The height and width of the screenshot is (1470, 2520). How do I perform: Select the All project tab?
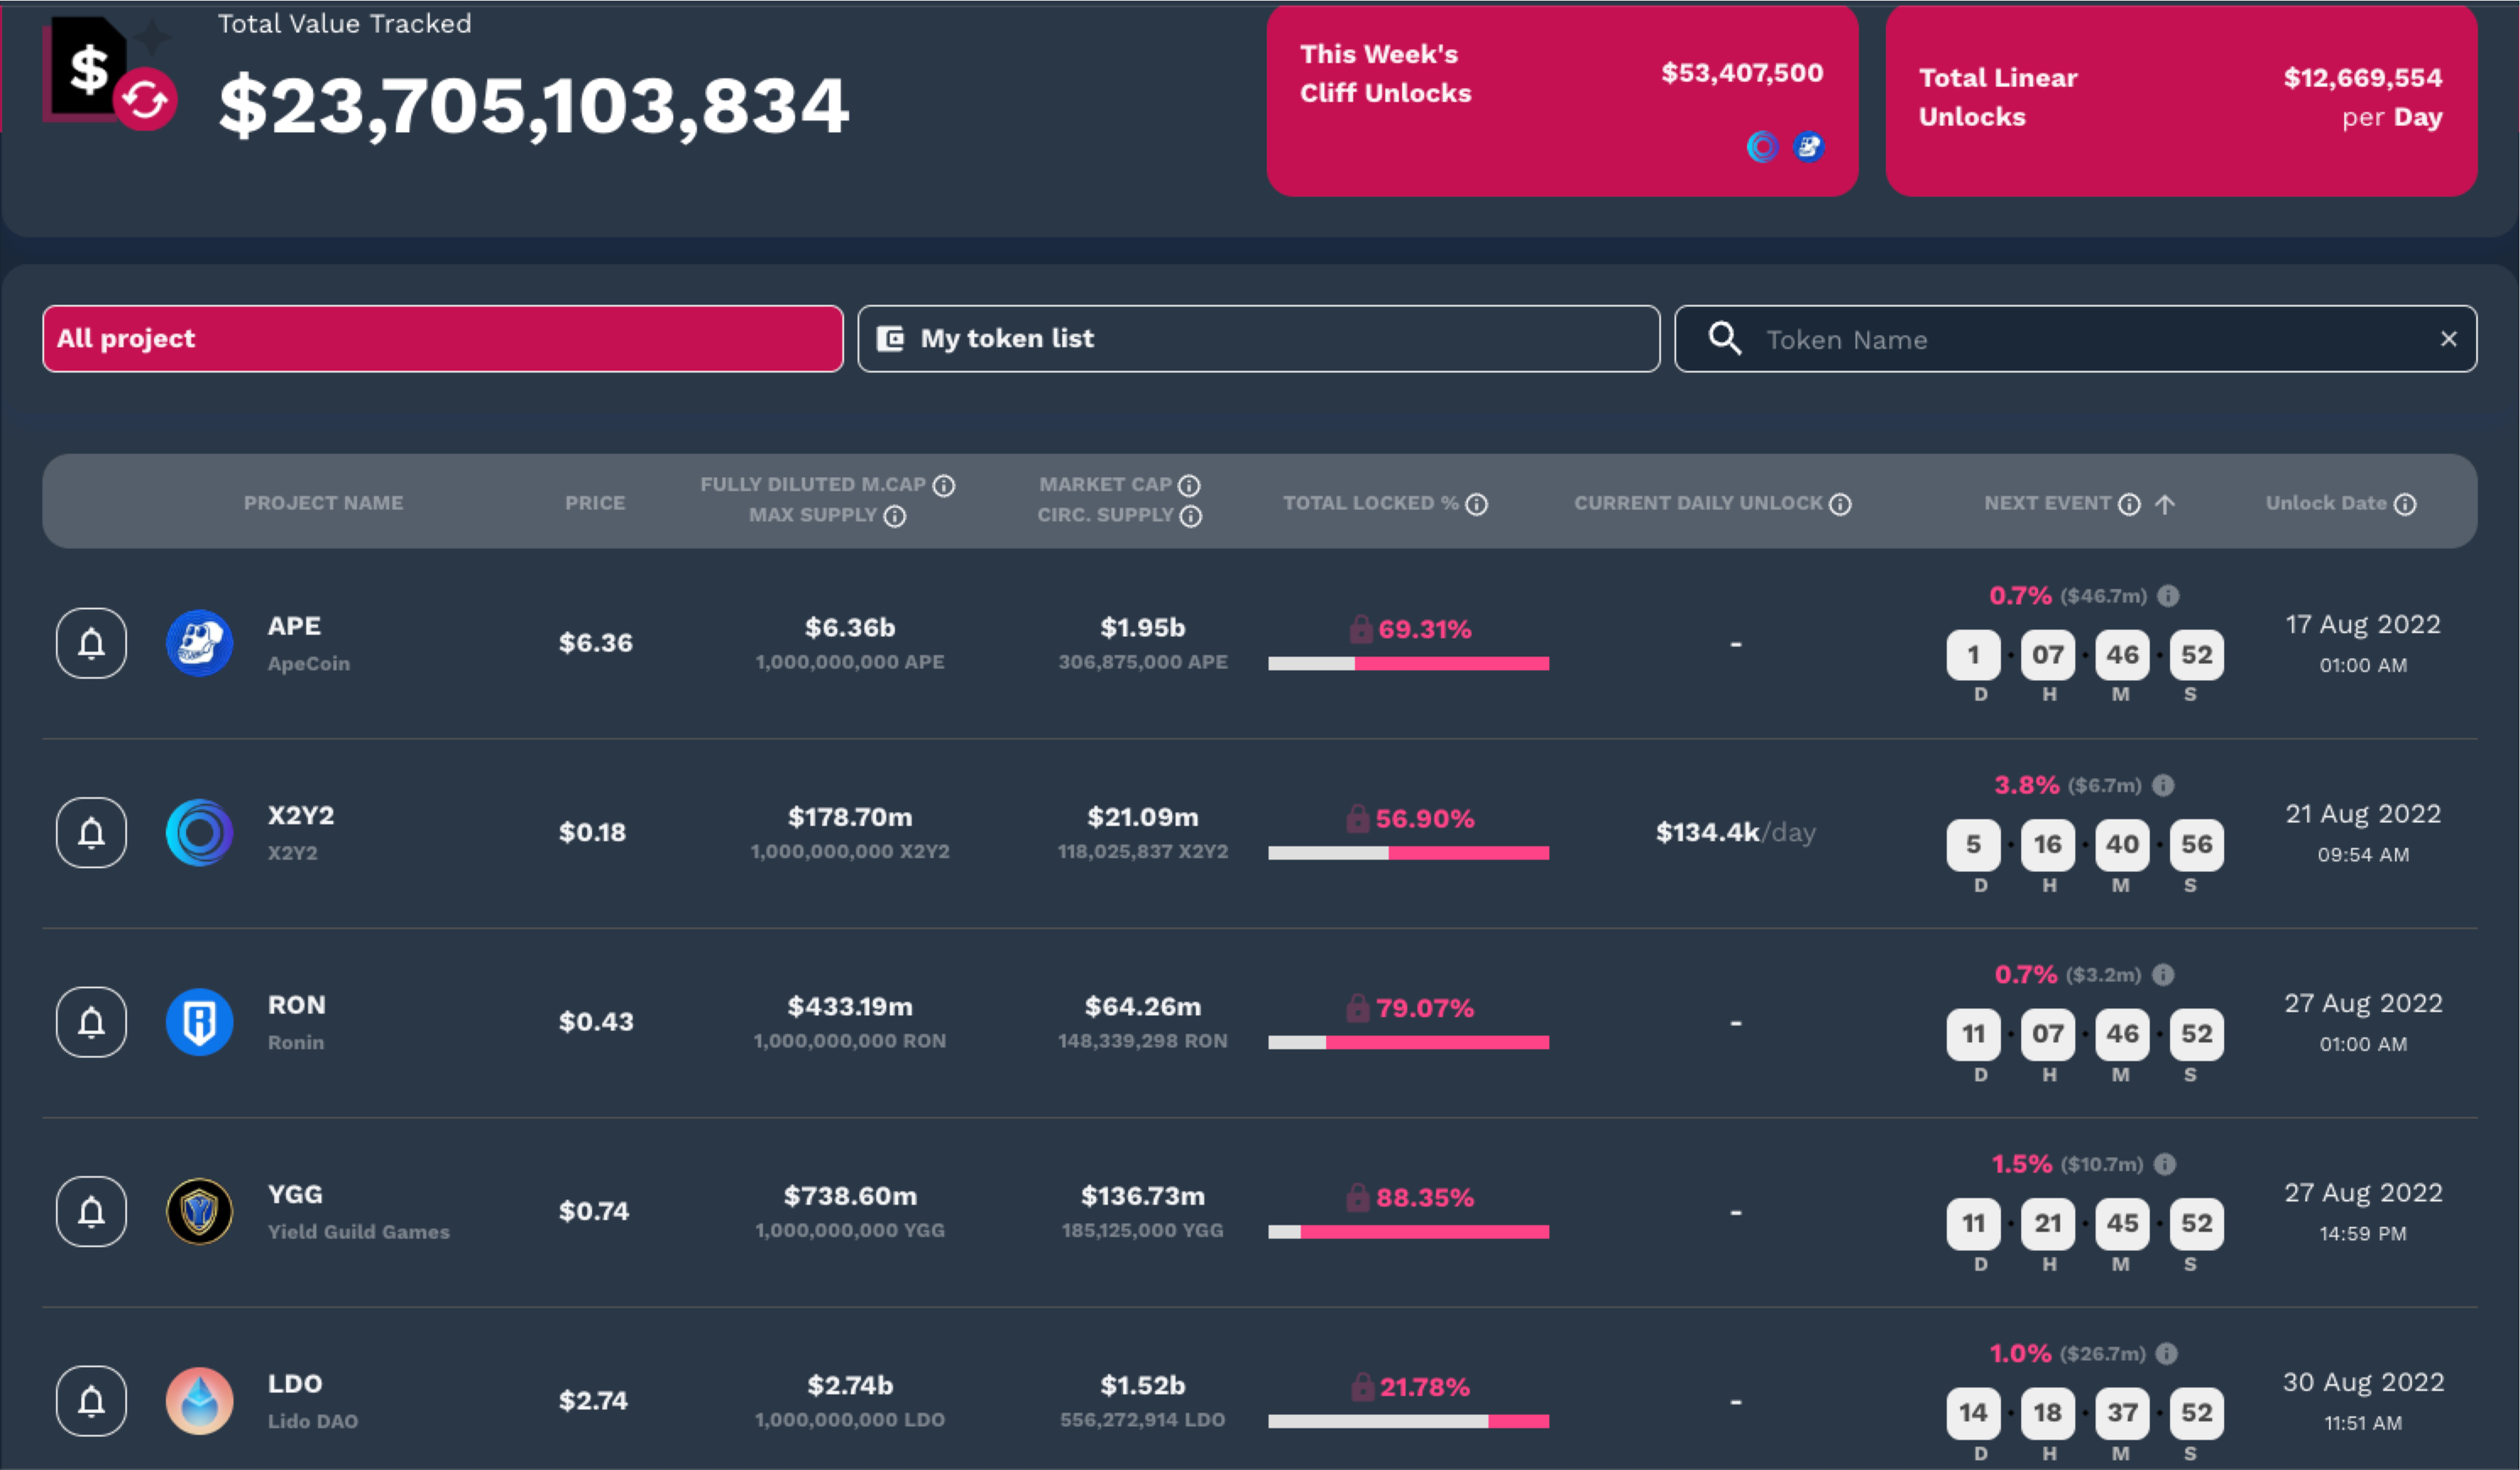tap(442, 339)
